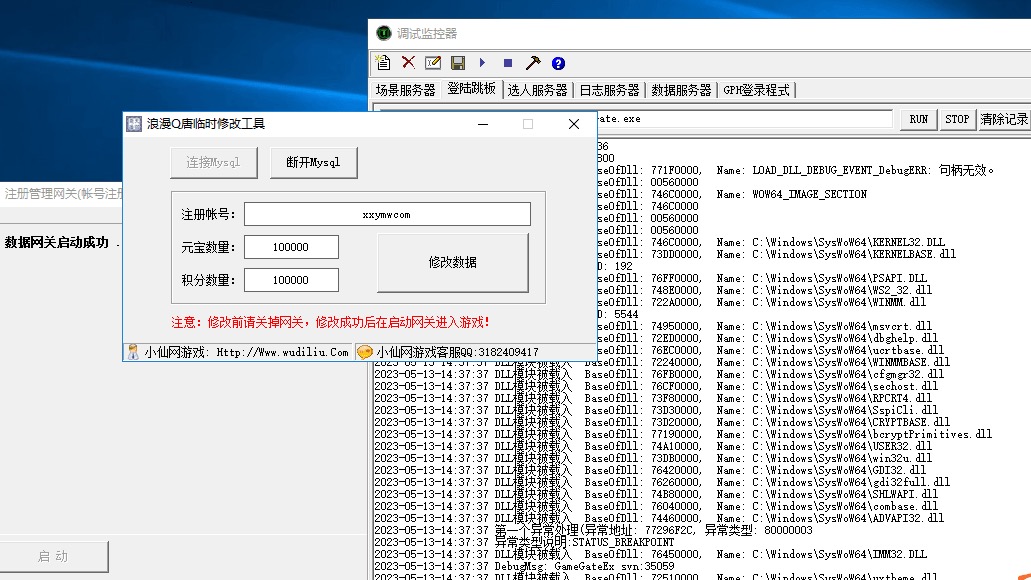The image size is (1031, 580).
Task: Close the 浪漫Q唐临时修改工具 window
Action: [x=573, y=124]
